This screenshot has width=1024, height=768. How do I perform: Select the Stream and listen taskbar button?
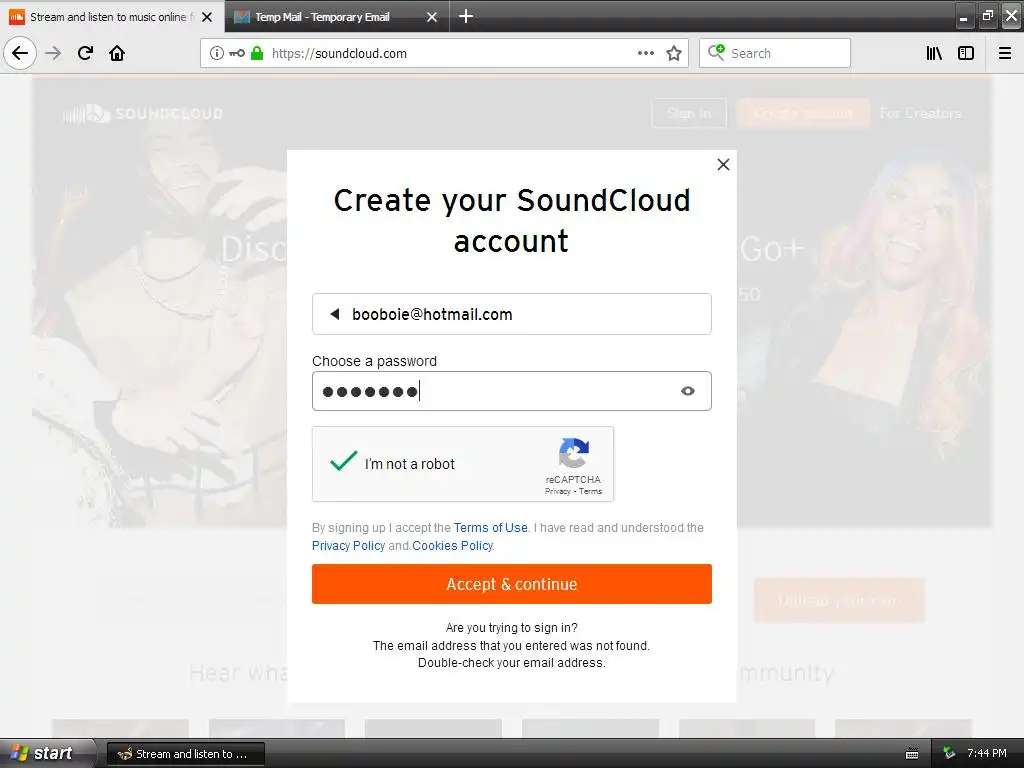pos(185,754)
